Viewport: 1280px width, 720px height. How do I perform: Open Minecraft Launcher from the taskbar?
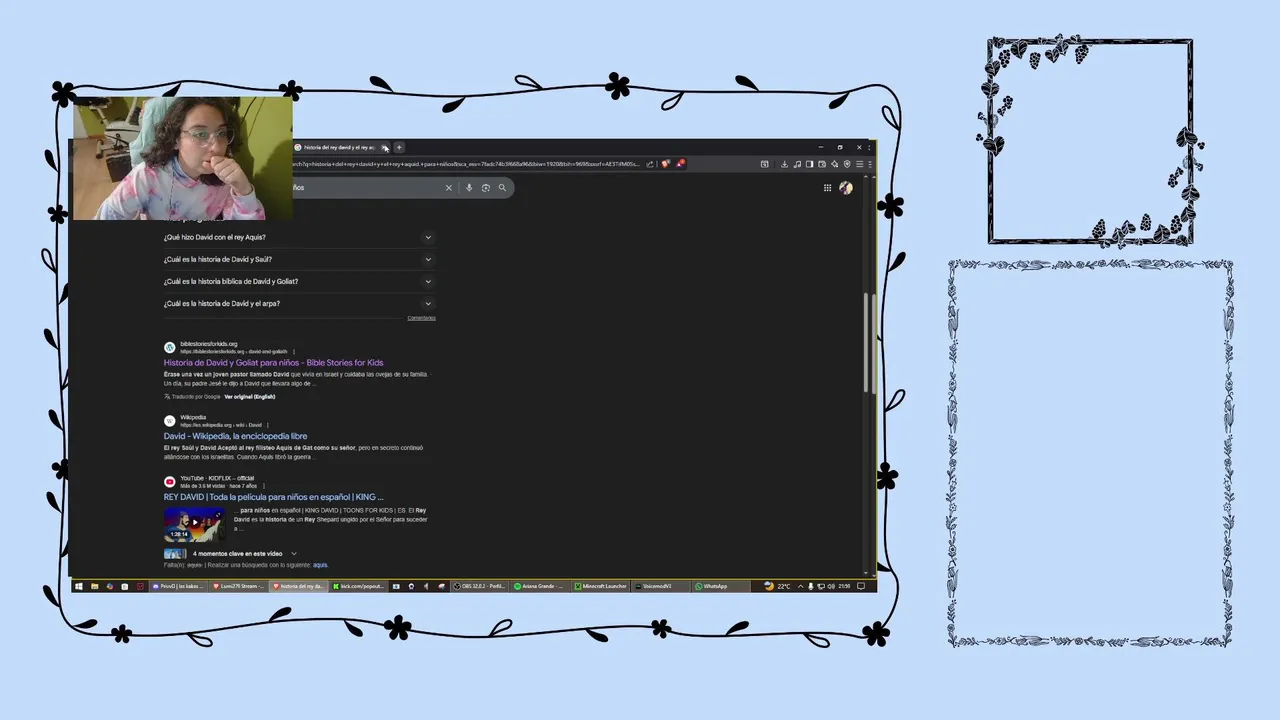[602, 586]
